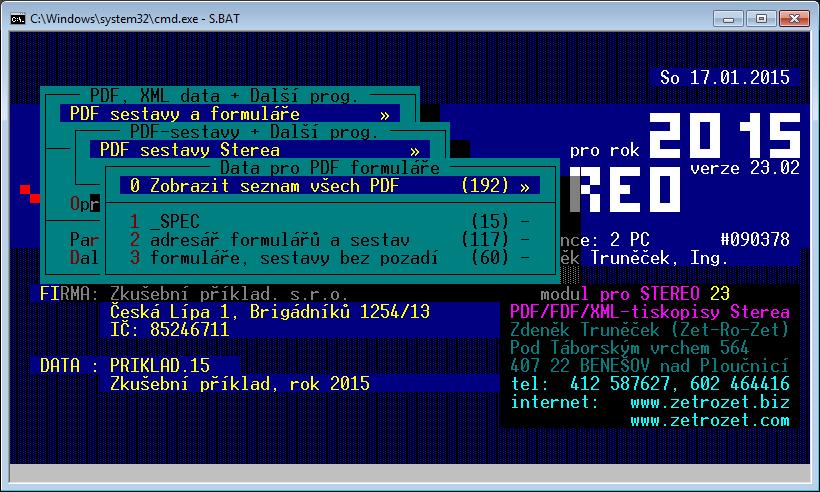
Task: Click 'Zdeněk Truneček (Zet-Ro-Zet)' line
Action: coord(650,329)
